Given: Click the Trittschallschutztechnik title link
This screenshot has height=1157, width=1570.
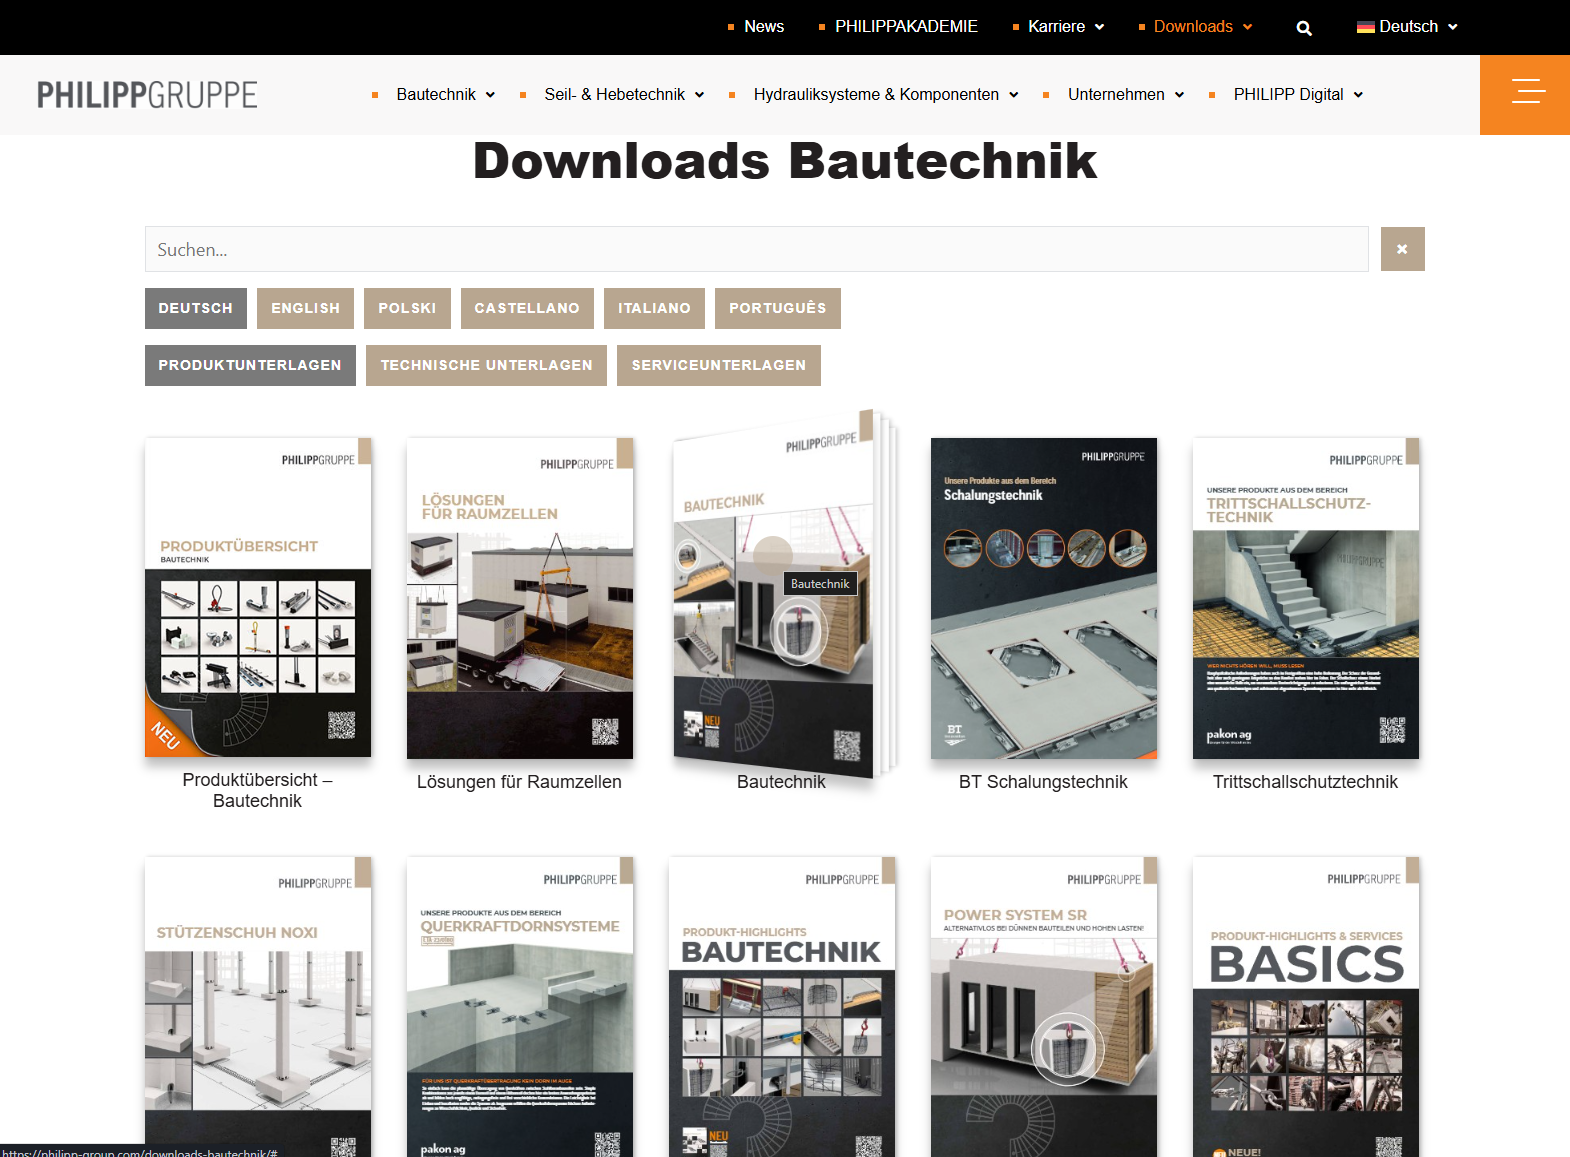Looking at the screenshot, I should 1305,782.
